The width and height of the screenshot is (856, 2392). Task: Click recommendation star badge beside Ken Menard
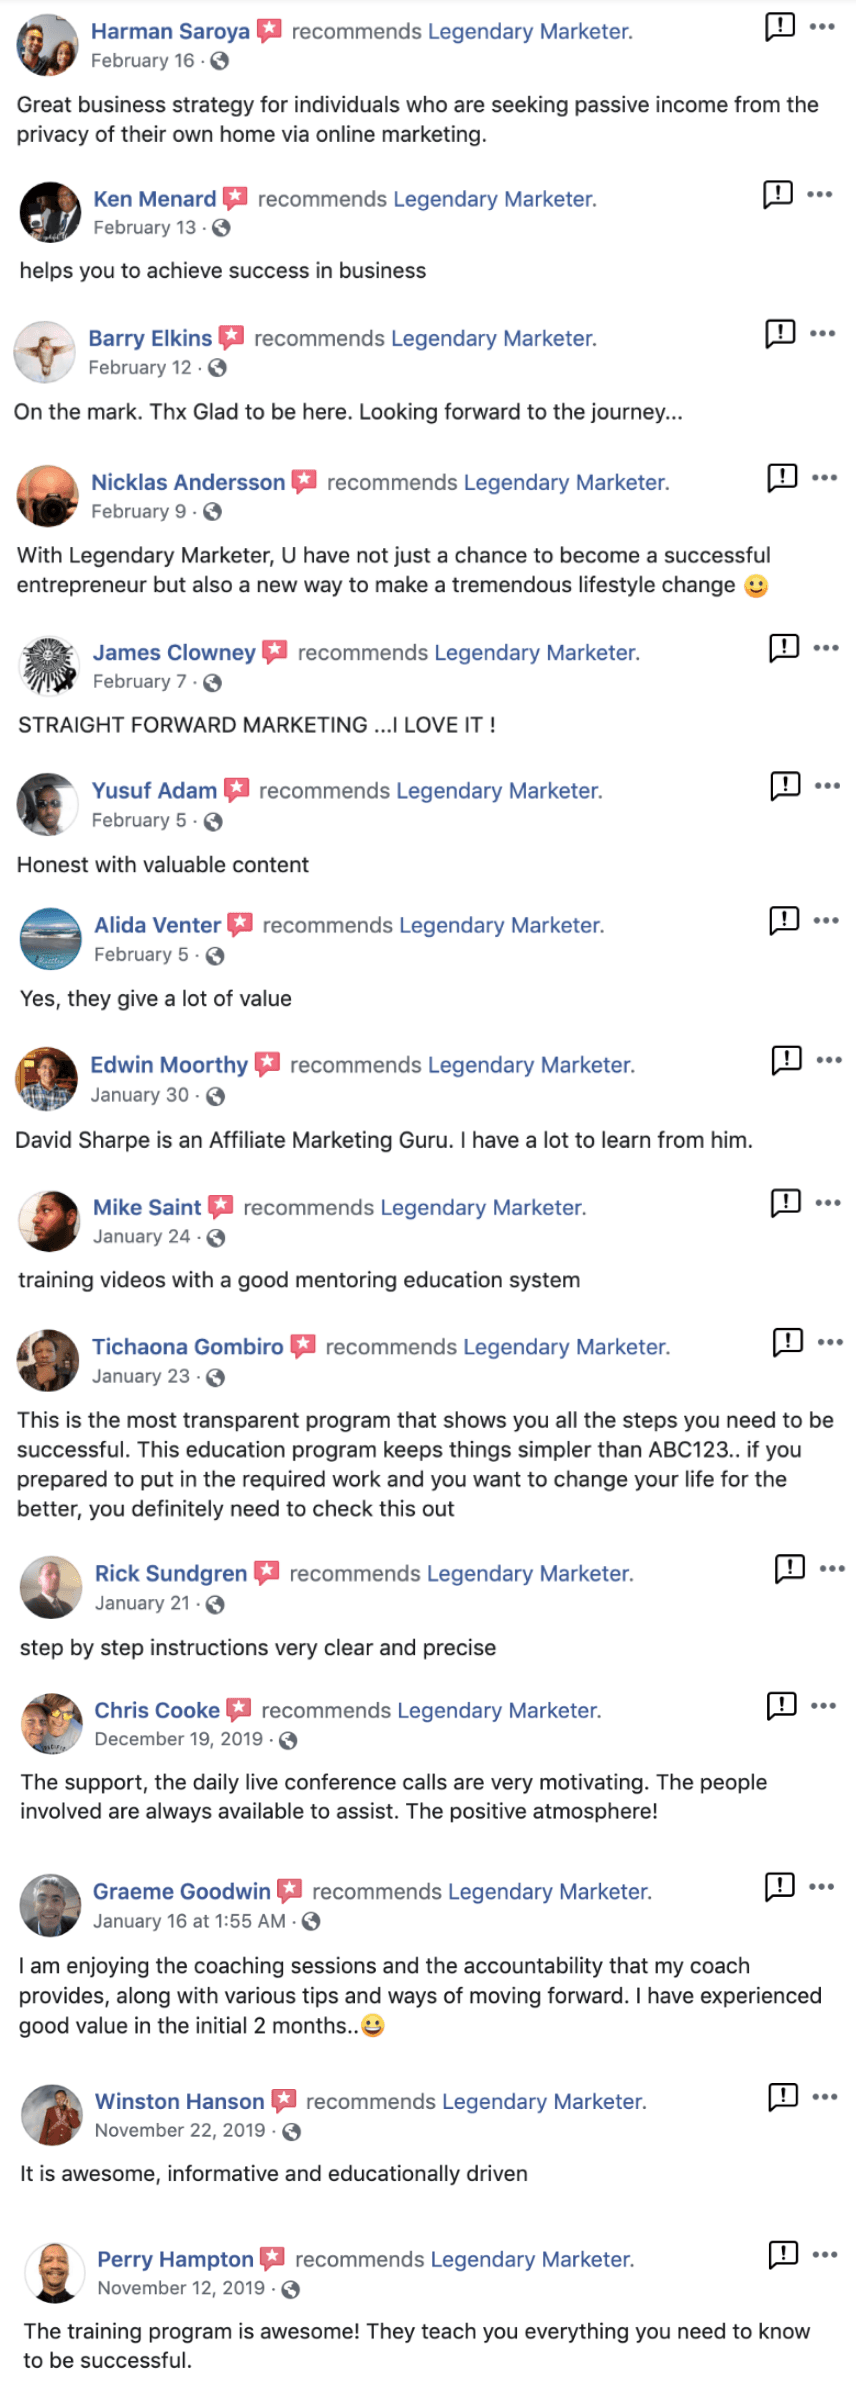235,198
